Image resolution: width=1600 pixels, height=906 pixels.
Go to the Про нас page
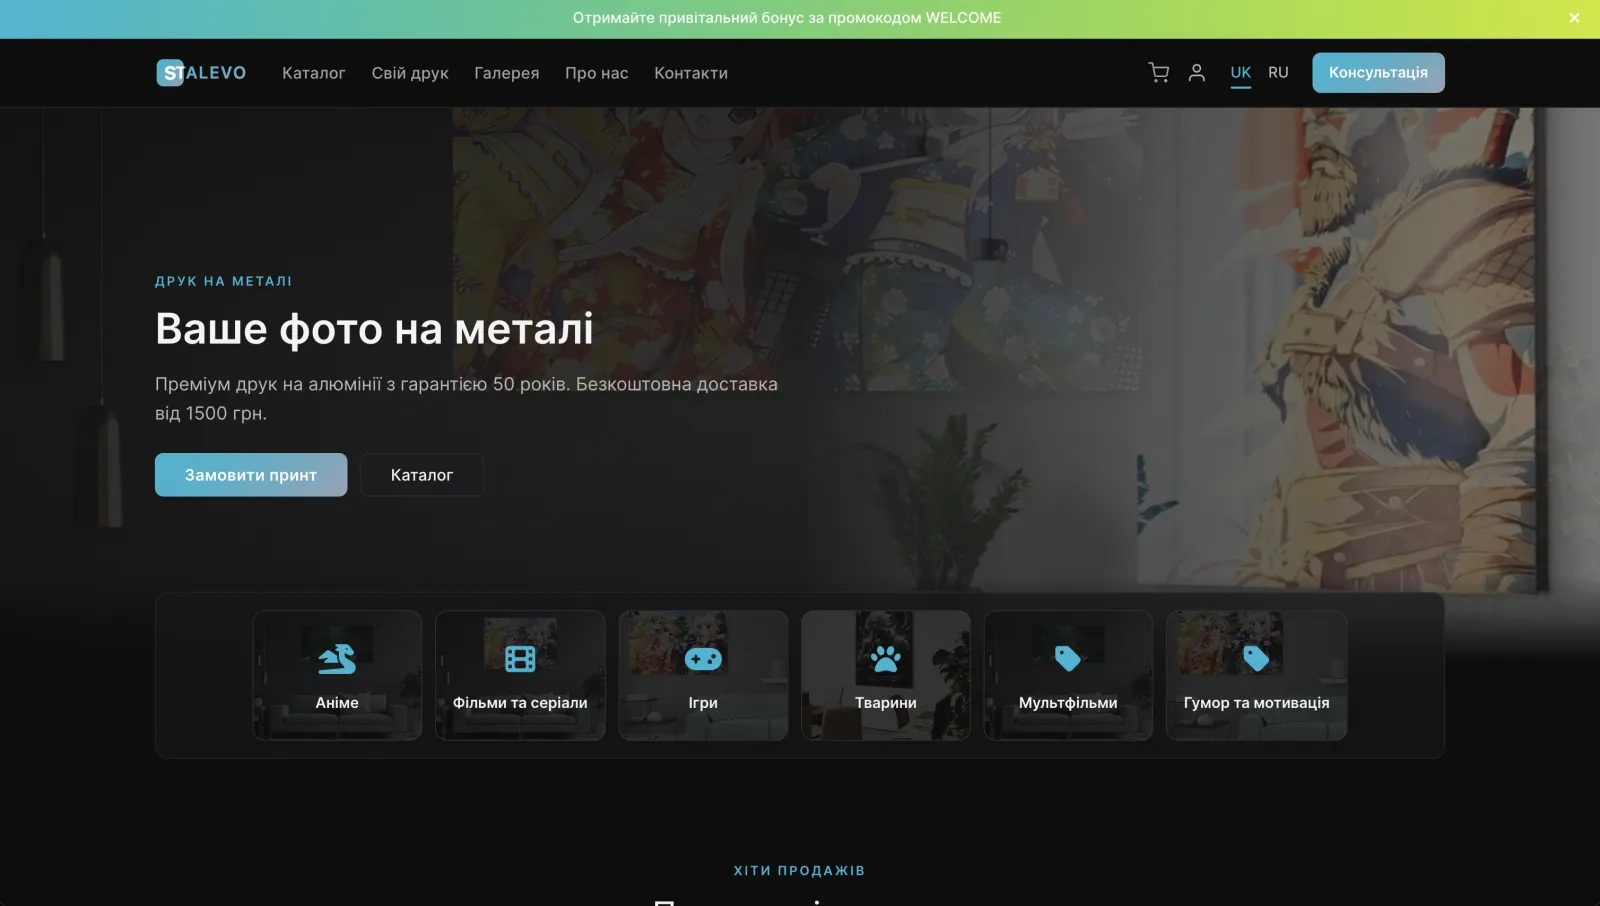(597, 73)
